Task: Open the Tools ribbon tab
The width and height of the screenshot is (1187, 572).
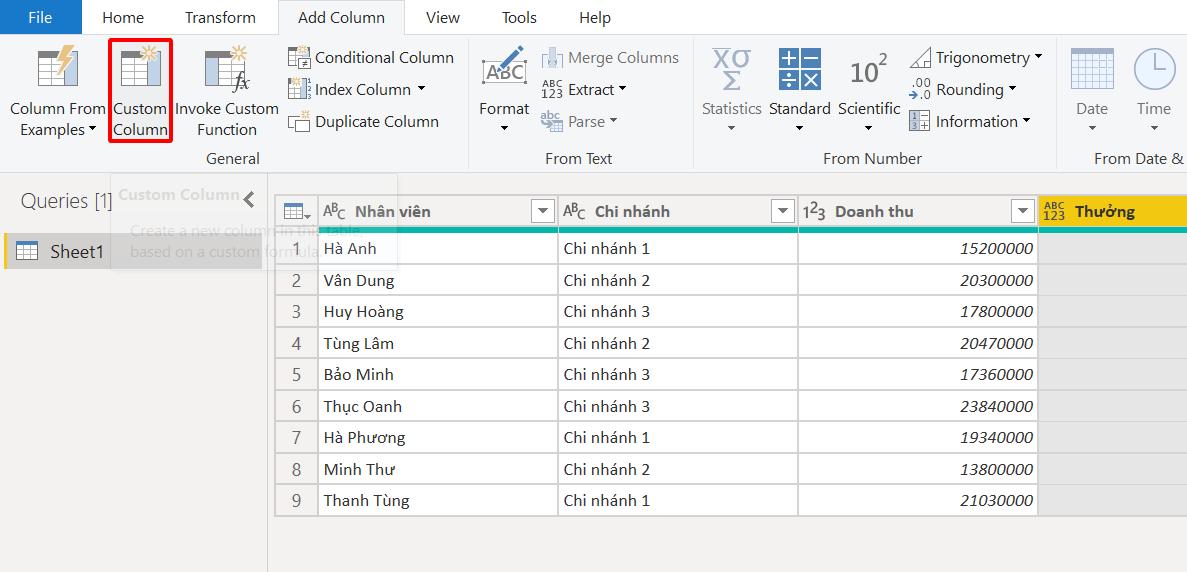Action: point(519,17)
